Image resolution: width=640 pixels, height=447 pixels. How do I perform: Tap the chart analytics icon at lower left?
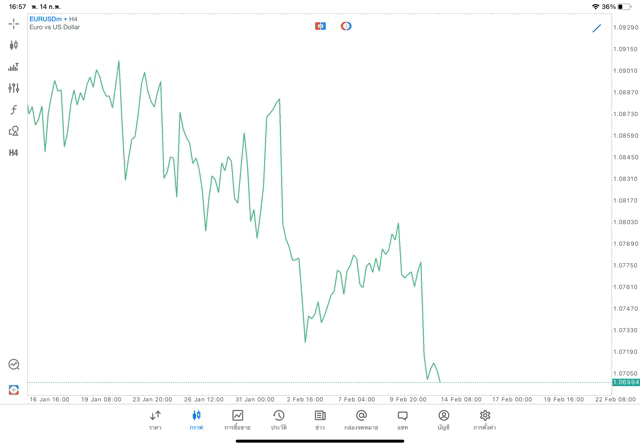[14, 365]
